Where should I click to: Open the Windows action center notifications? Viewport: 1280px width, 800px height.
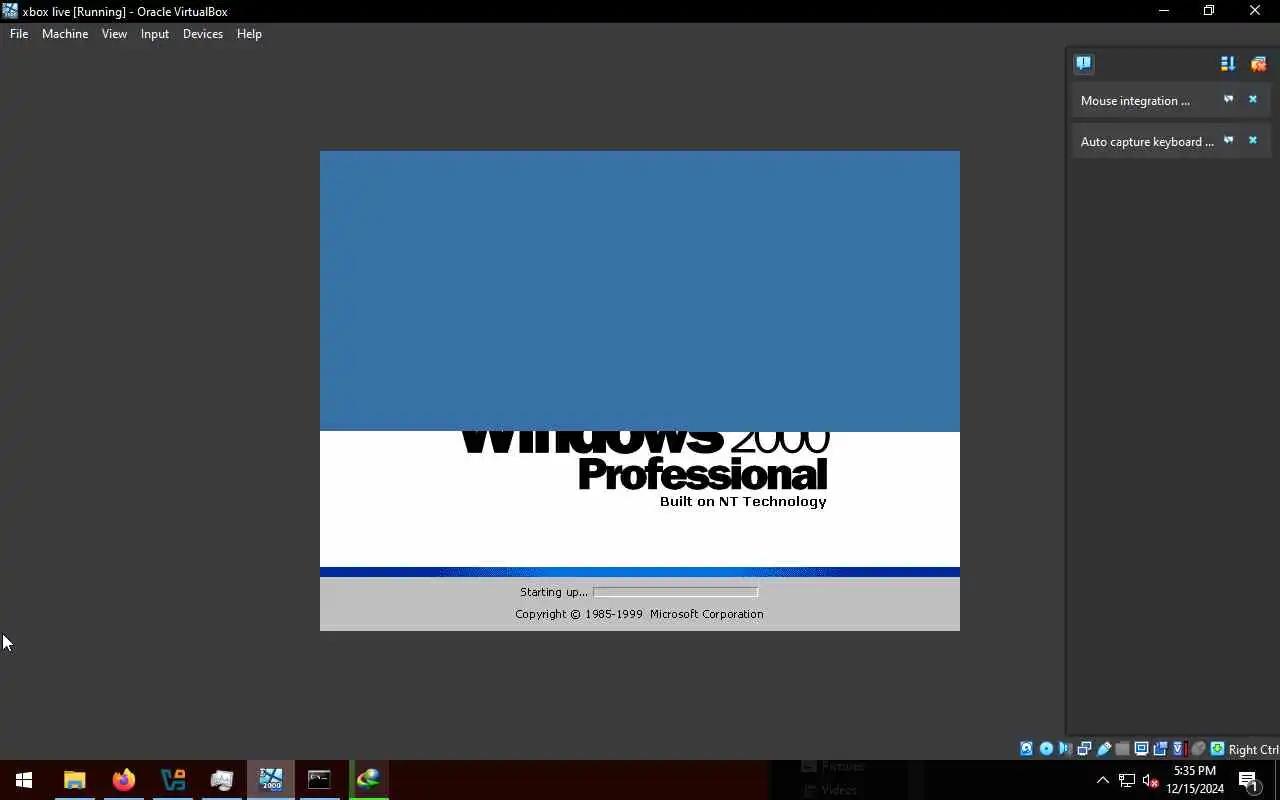click(x=1249, y=780)
